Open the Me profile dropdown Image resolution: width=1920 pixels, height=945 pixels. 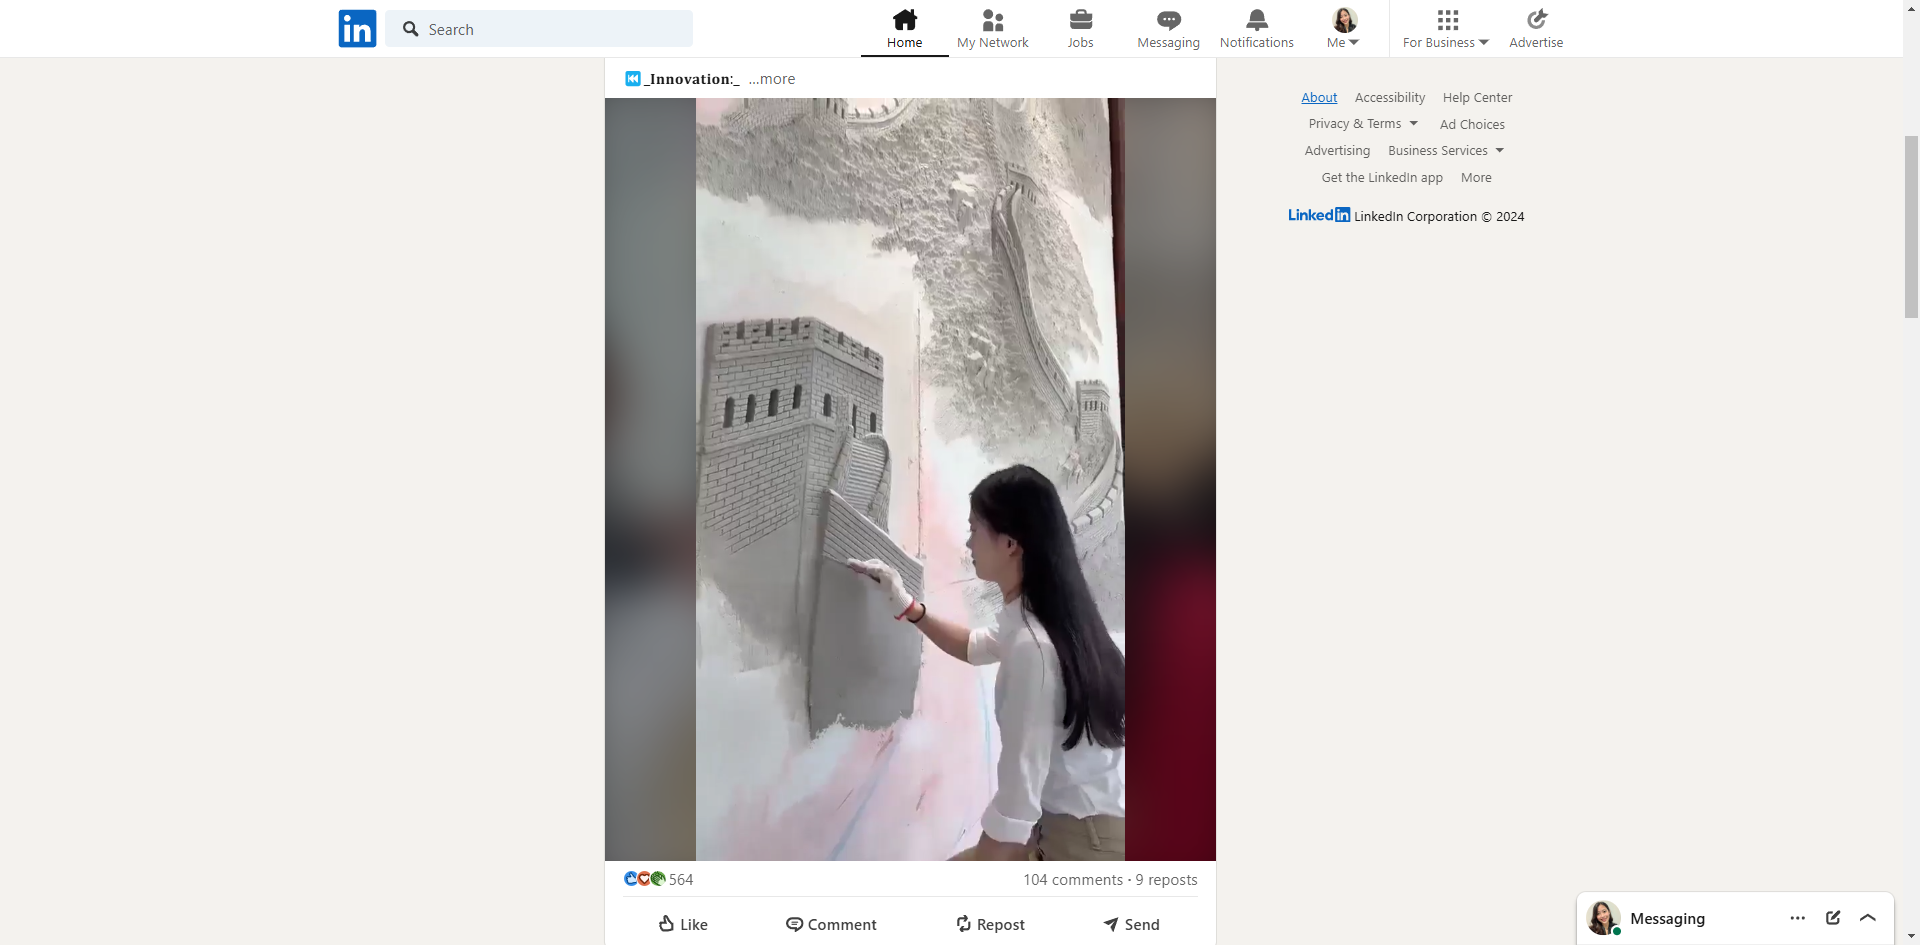click(1343, 29)
